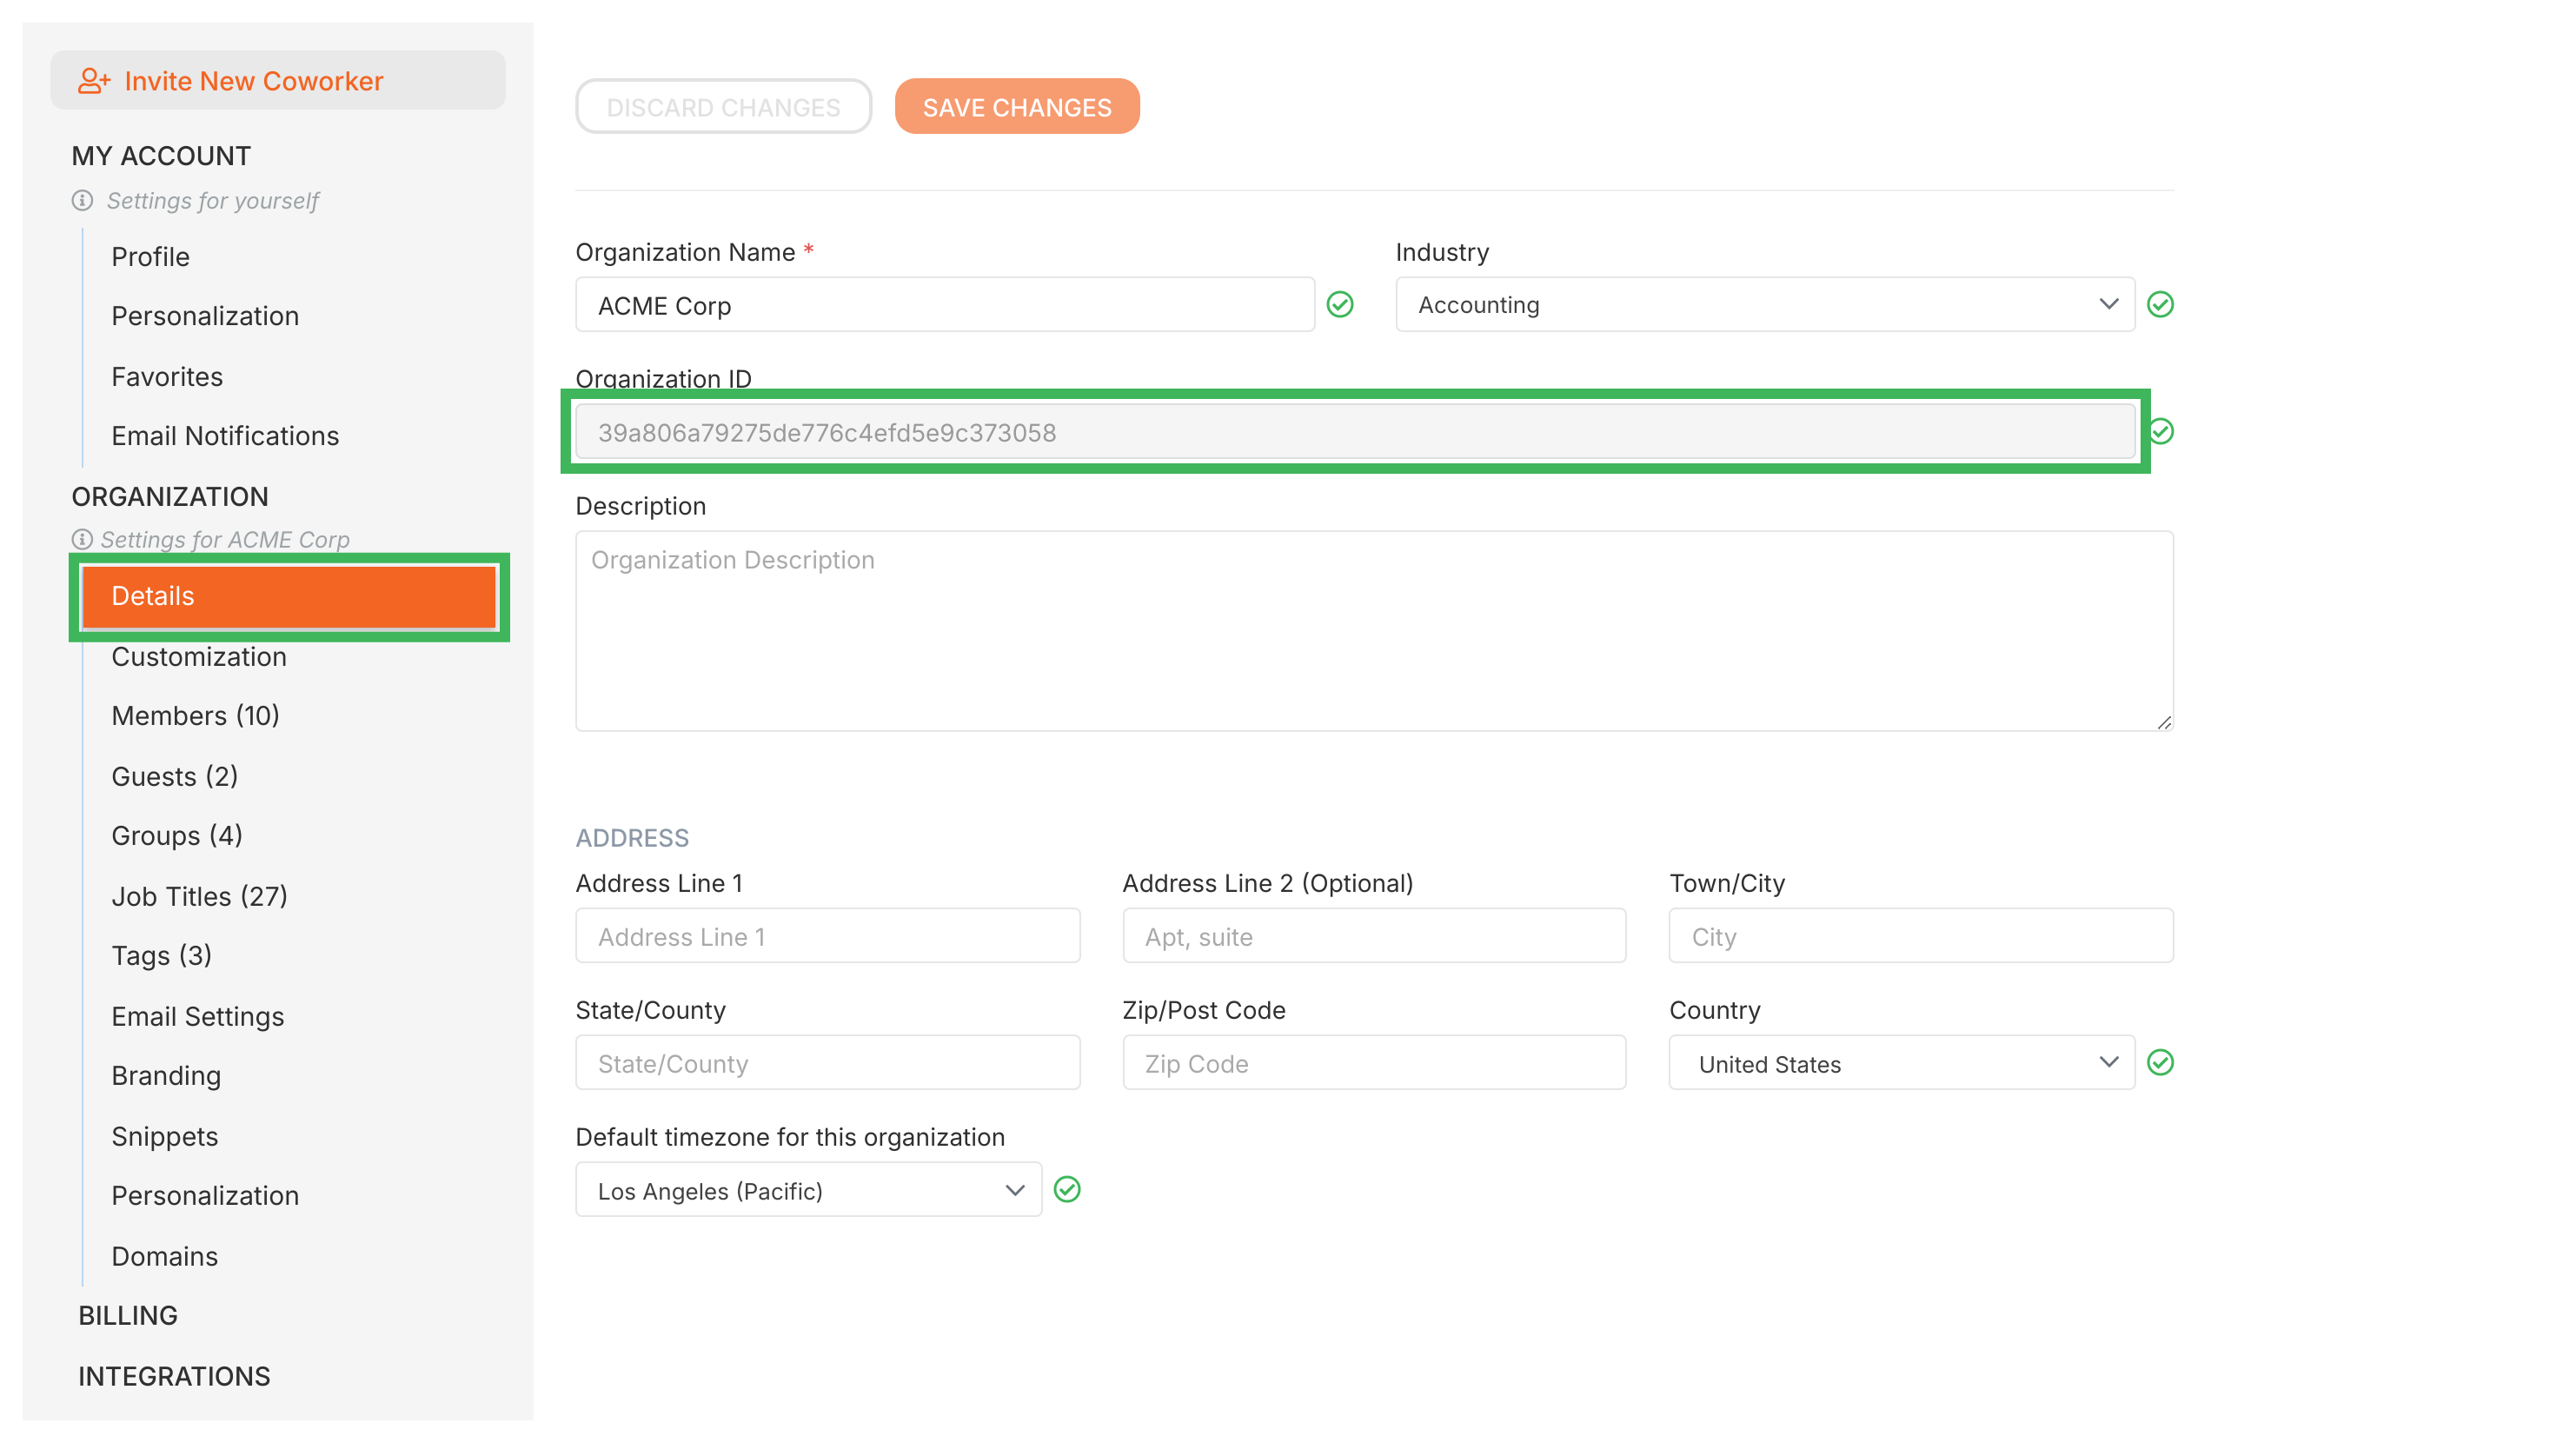2576x1443 pixels.
Task: Click the green checkmark beside Organization Name field
Action: (1341, 304)
